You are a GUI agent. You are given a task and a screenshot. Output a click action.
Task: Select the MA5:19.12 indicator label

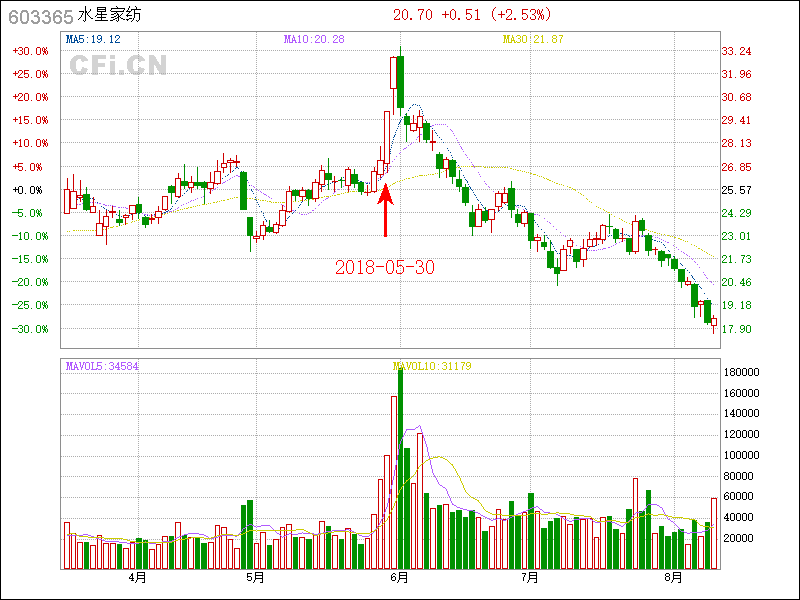[x=93, y=40]
